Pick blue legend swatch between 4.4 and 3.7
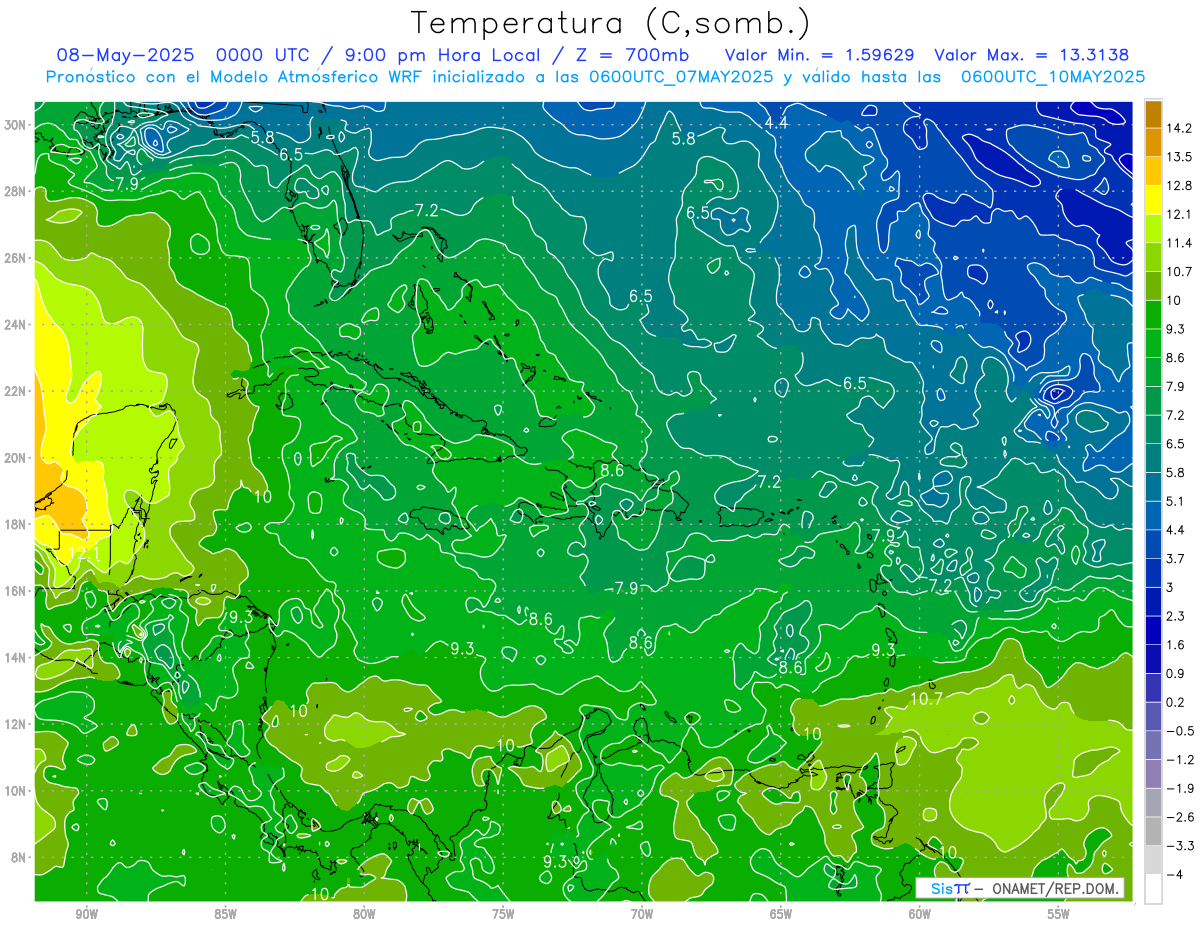 pos(1153,544)
